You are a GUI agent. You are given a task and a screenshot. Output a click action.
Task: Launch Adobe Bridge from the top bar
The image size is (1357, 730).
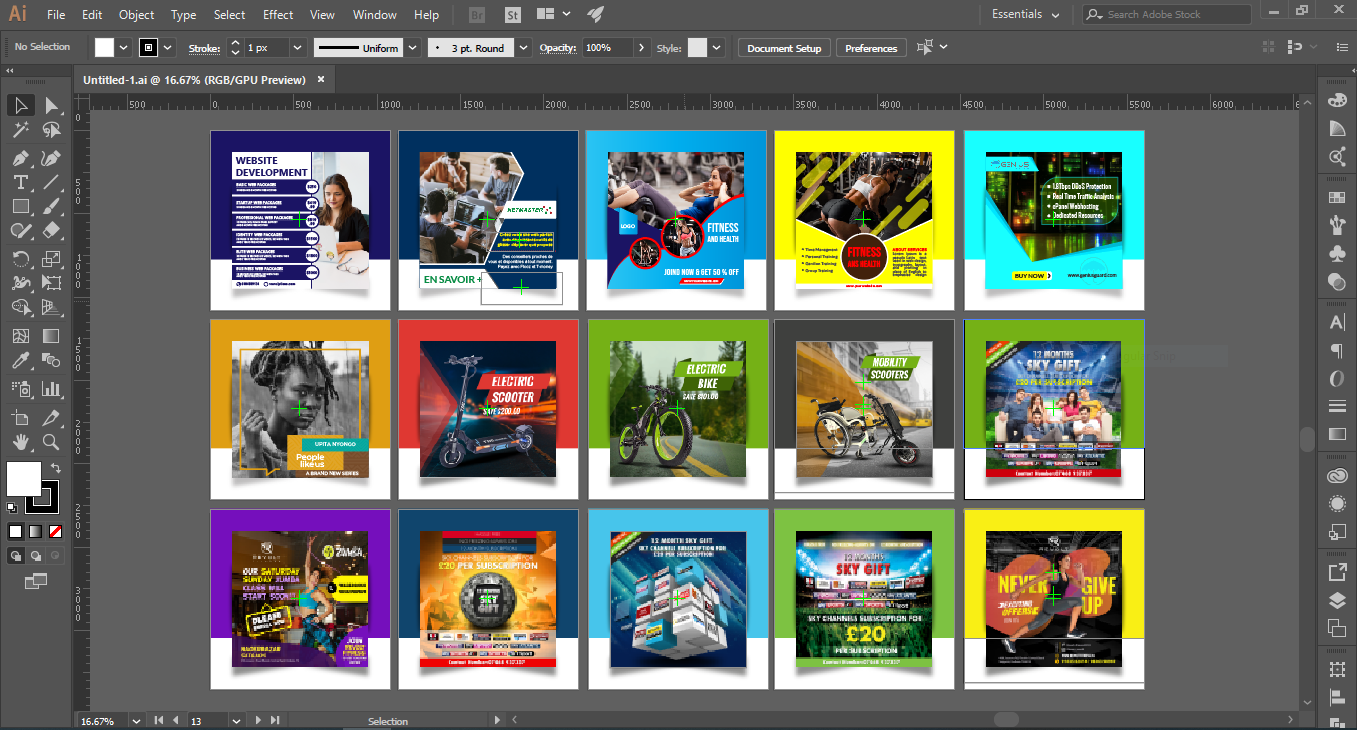475,14
